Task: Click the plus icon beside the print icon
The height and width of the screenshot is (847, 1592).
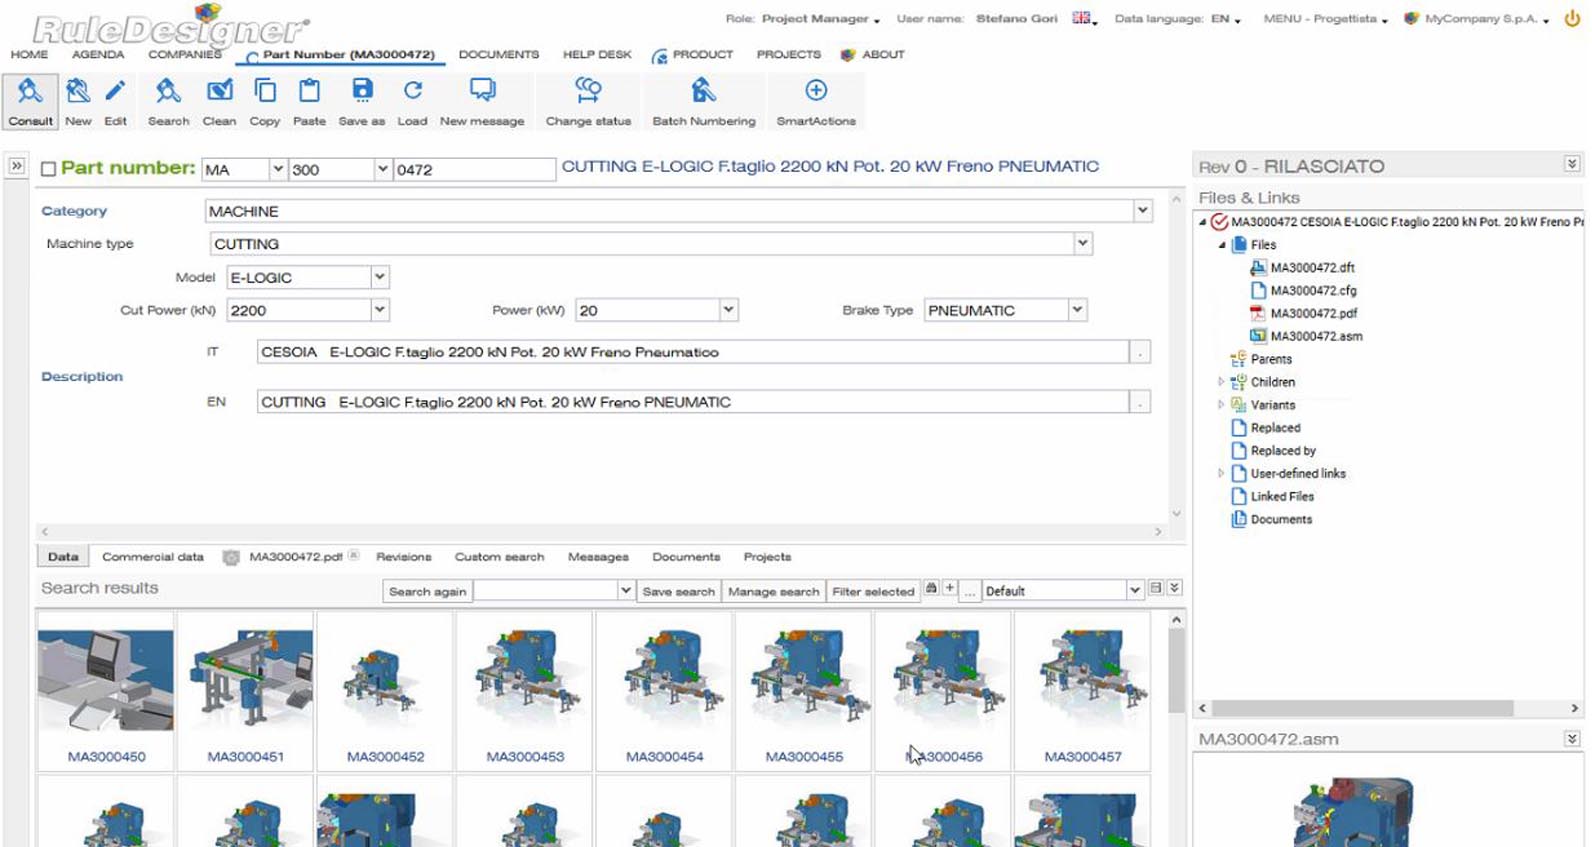Action: (950, 589)
